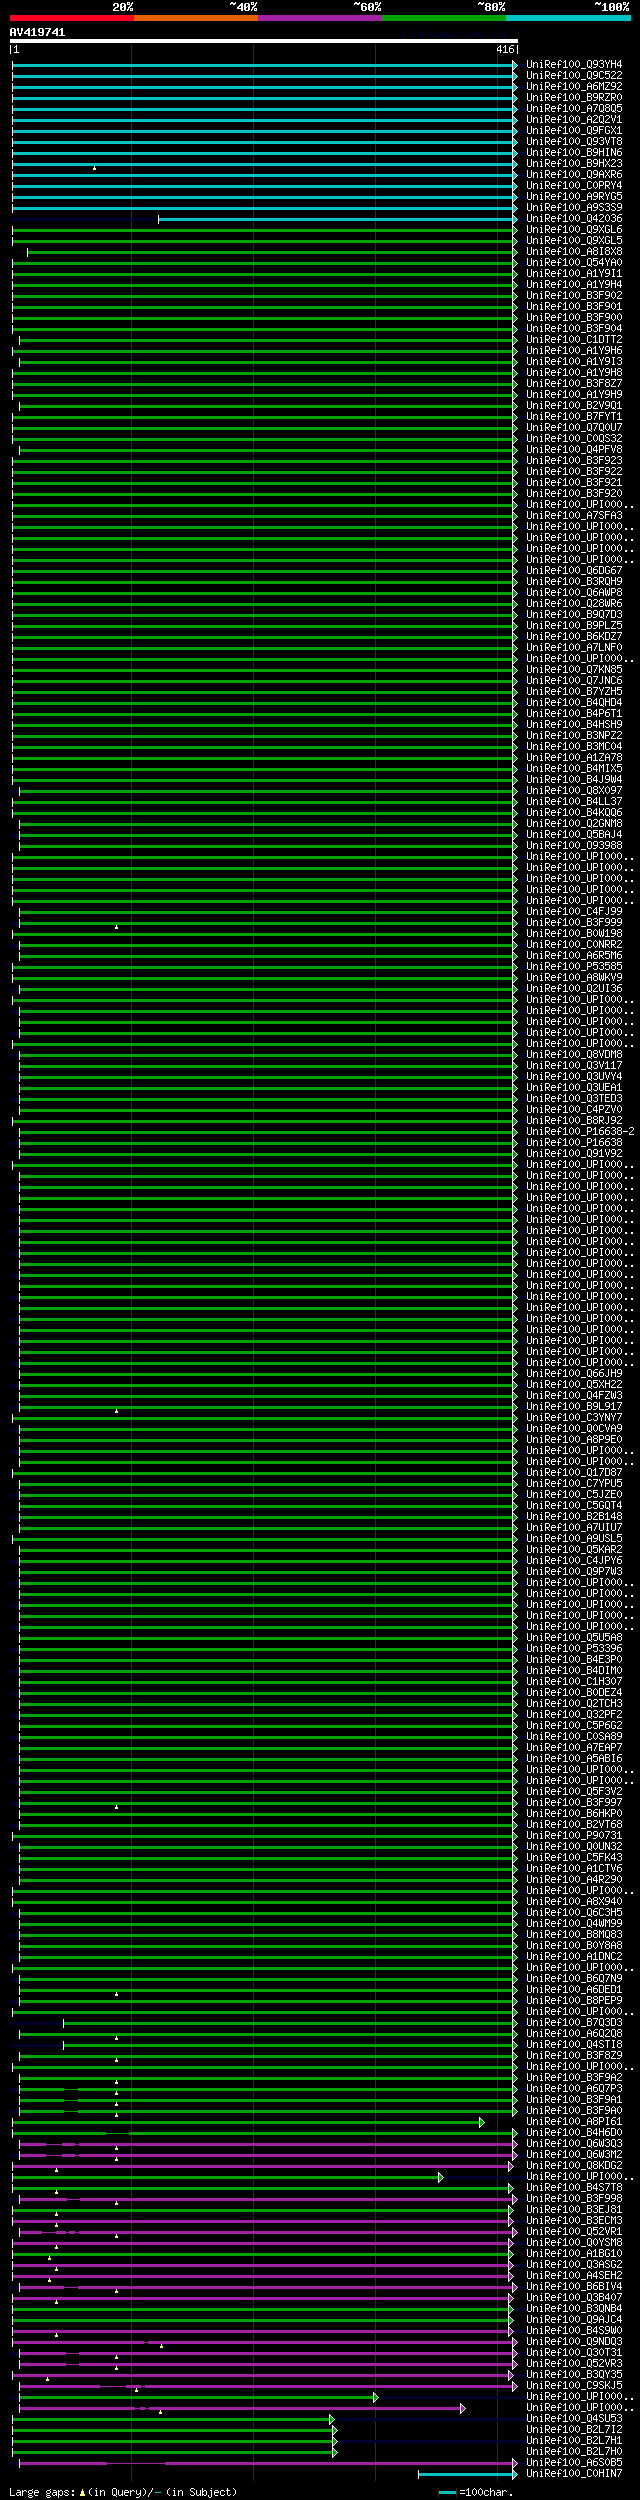Click hit UniRef100_B2L7H0
This screenshot has width=640, height=2500.
574,2452
